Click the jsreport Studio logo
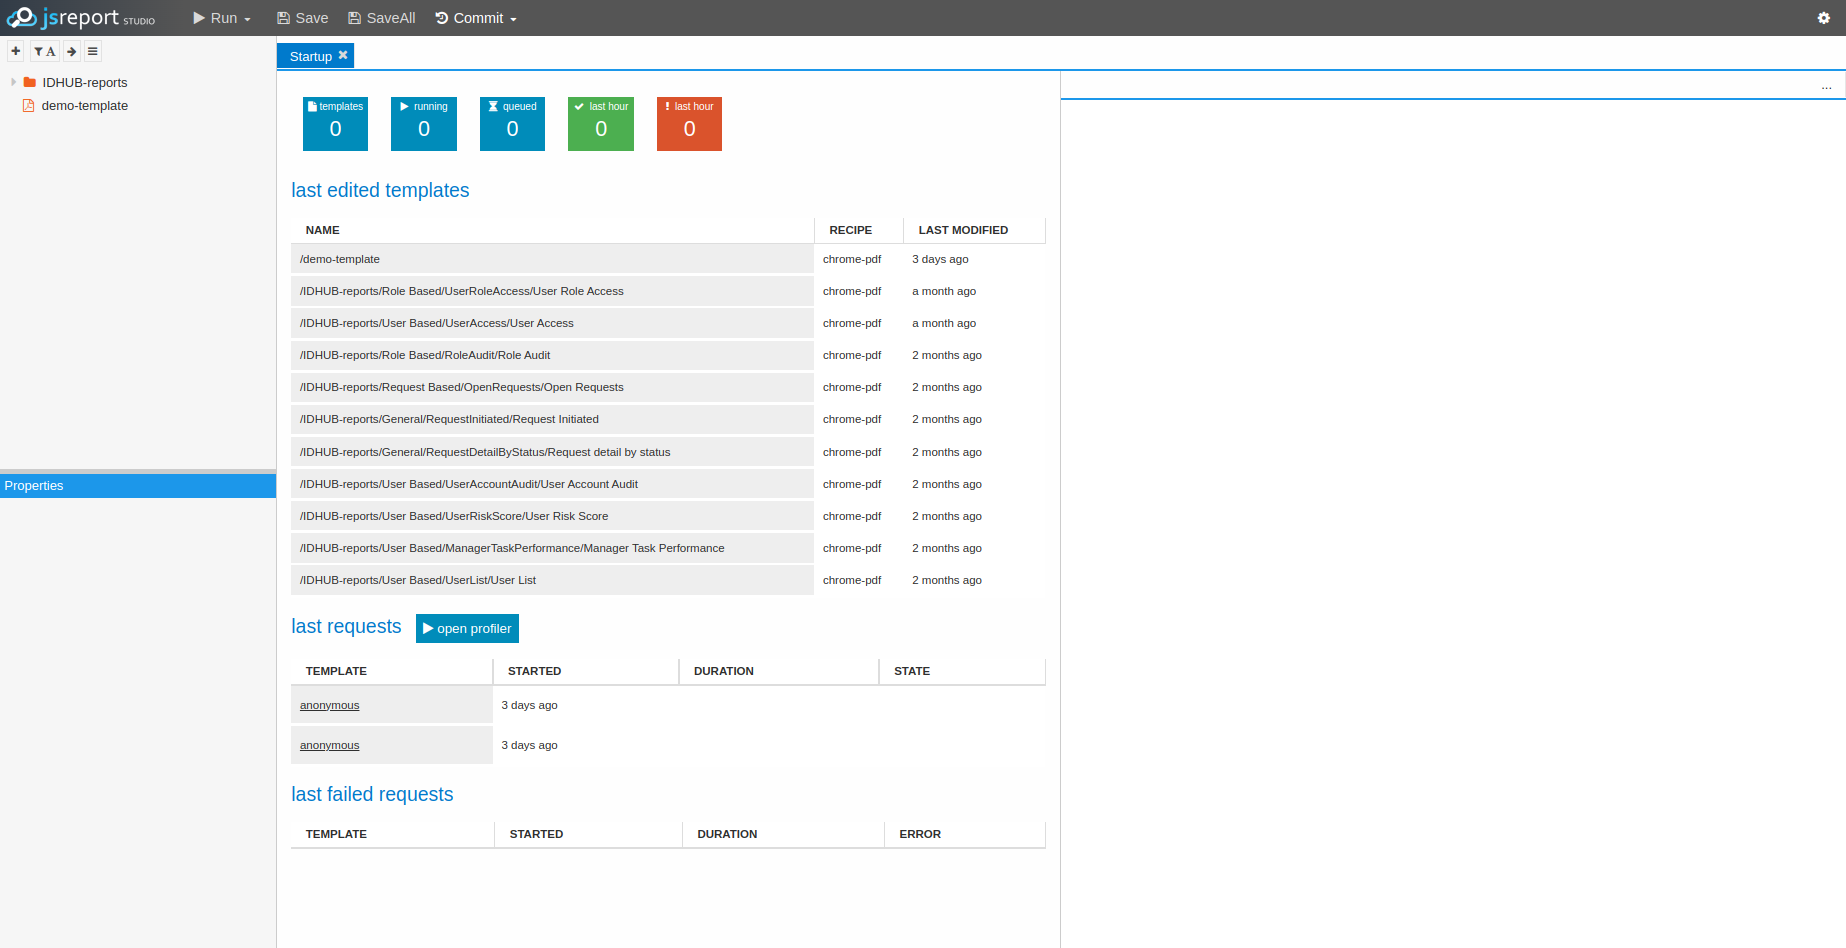Image resolution: width=1846 pixels, height=948 pixels. (x=80, y=18)
